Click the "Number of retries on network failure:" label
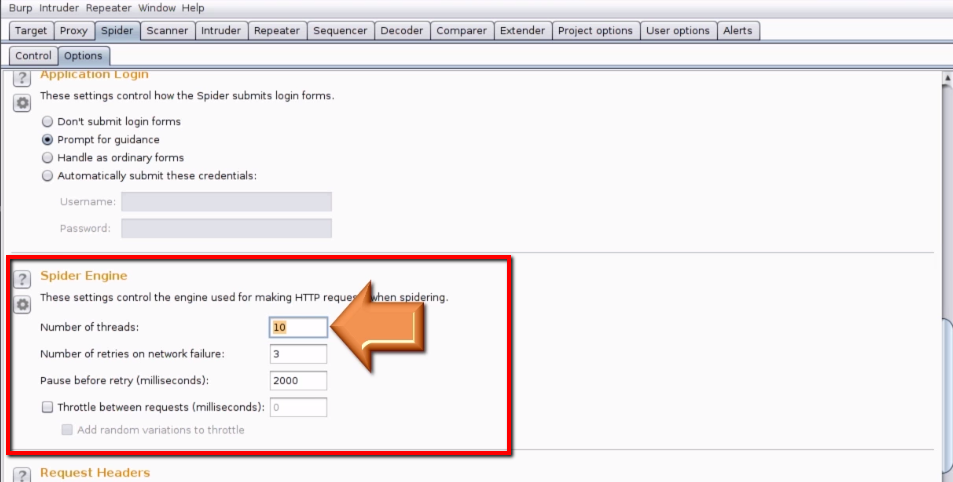The image size is (953, 482). tap(132, 354)
